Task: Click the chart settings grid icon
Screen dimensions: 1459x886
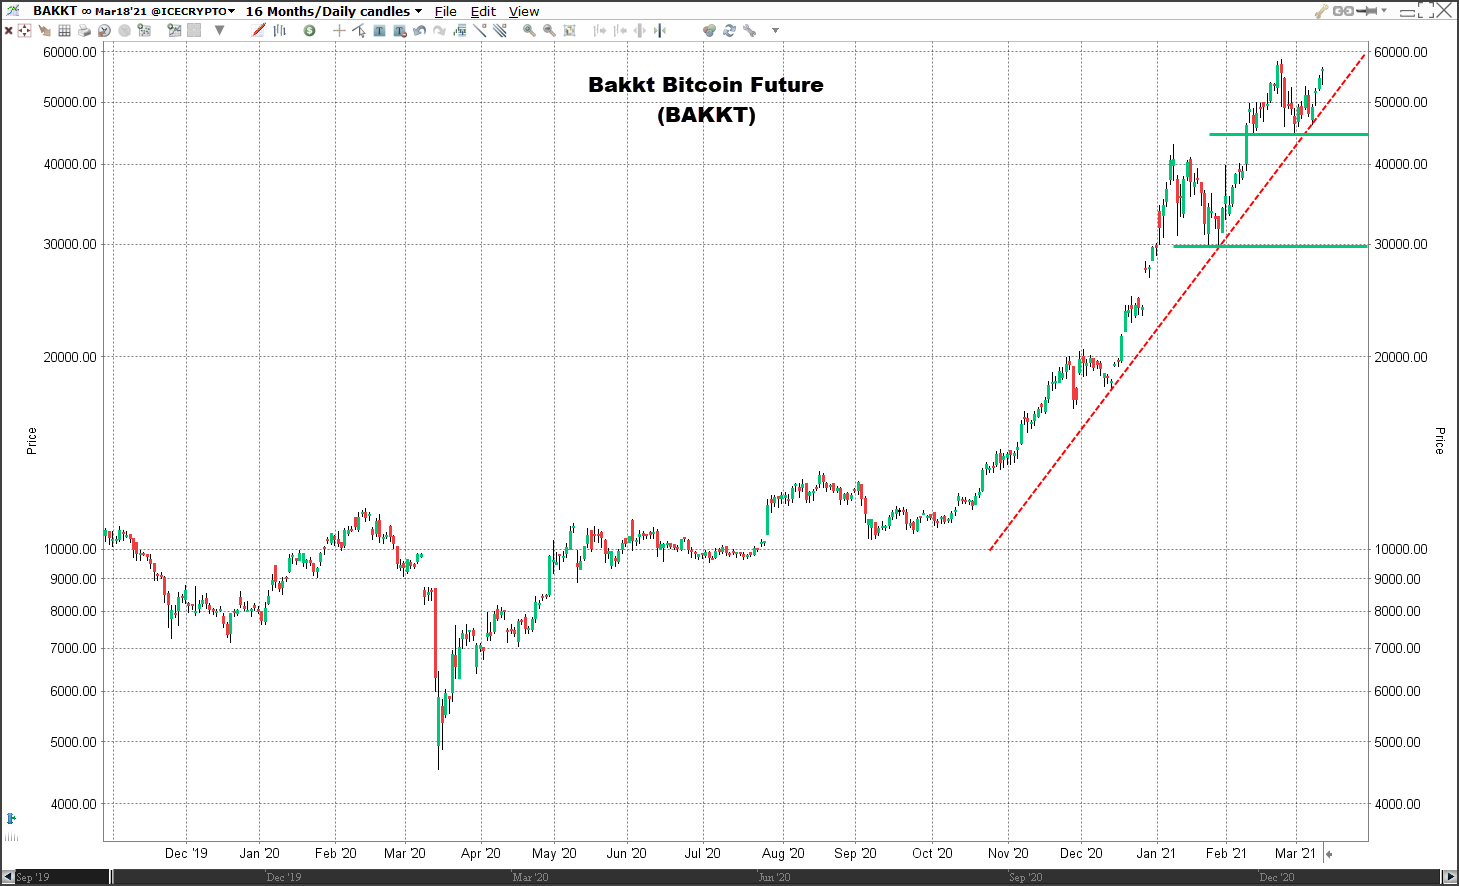Action: pyautogui.click(x=144, y=30)
